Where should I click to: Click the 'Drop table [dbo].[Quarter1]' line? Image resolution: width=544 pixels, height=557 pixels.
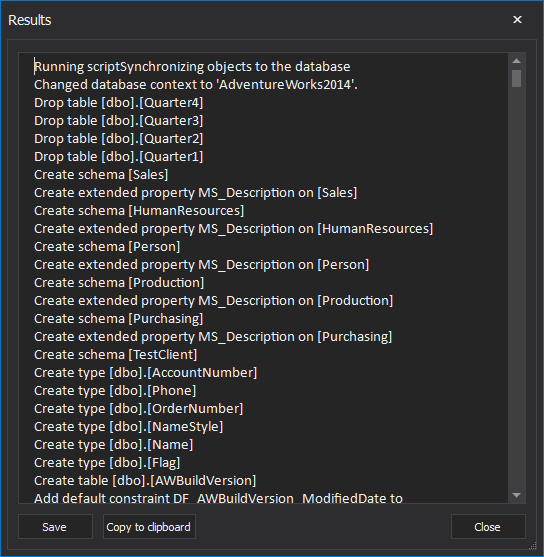coord(119,157)
